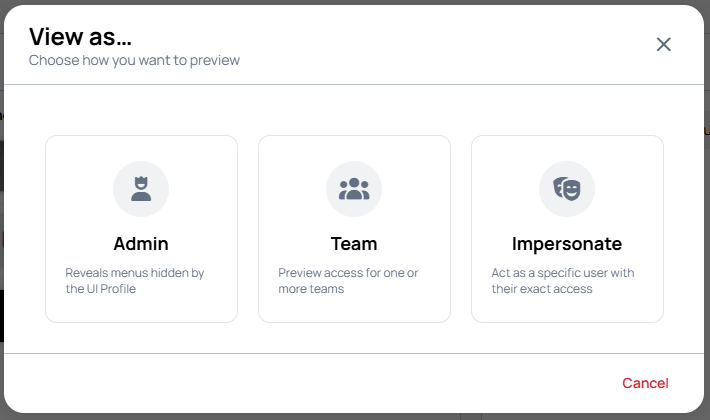The image size is (710, 420).
Task: Click "Choose how you want to preview" subtitle
Action: [134, 60]
